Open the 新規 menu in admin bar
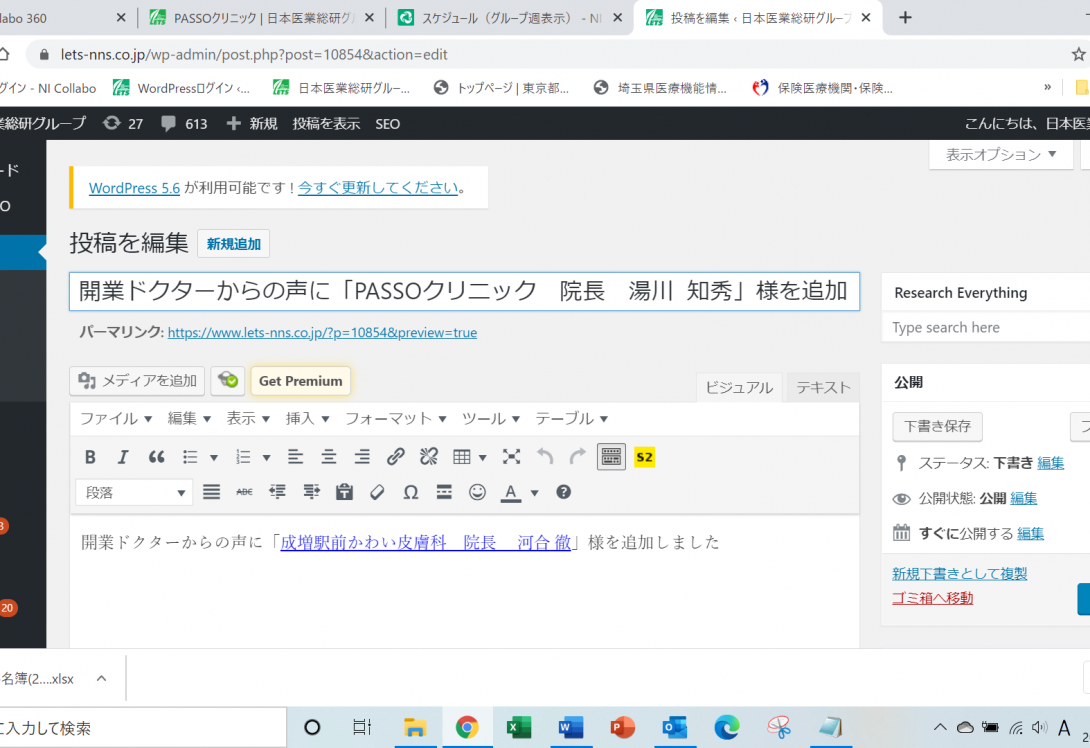 (252, 124)
